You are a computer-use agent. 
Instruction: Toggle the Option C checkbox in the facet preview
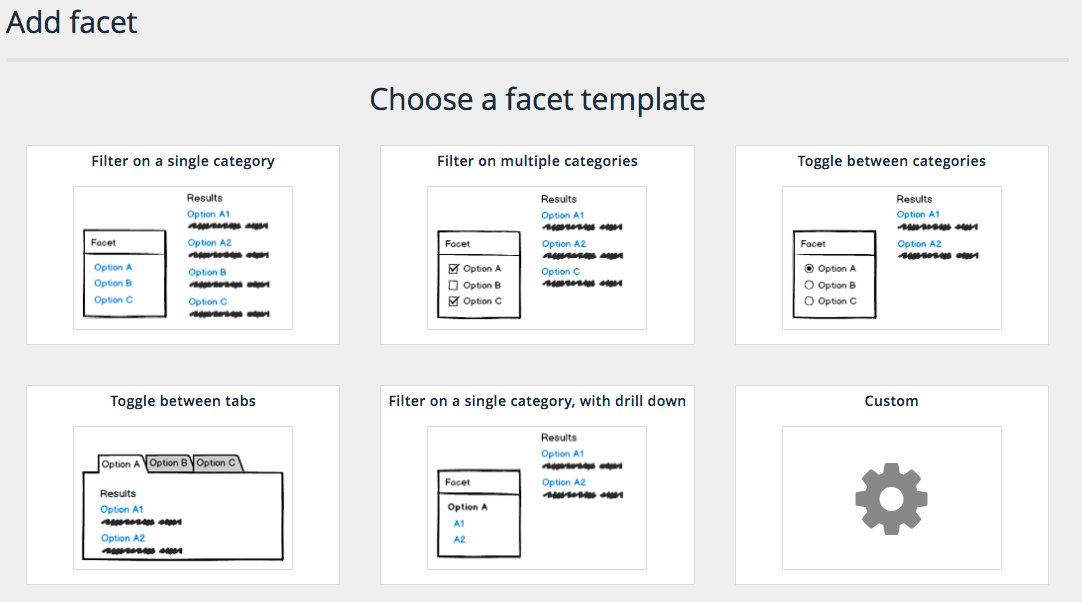click(454, 301)
